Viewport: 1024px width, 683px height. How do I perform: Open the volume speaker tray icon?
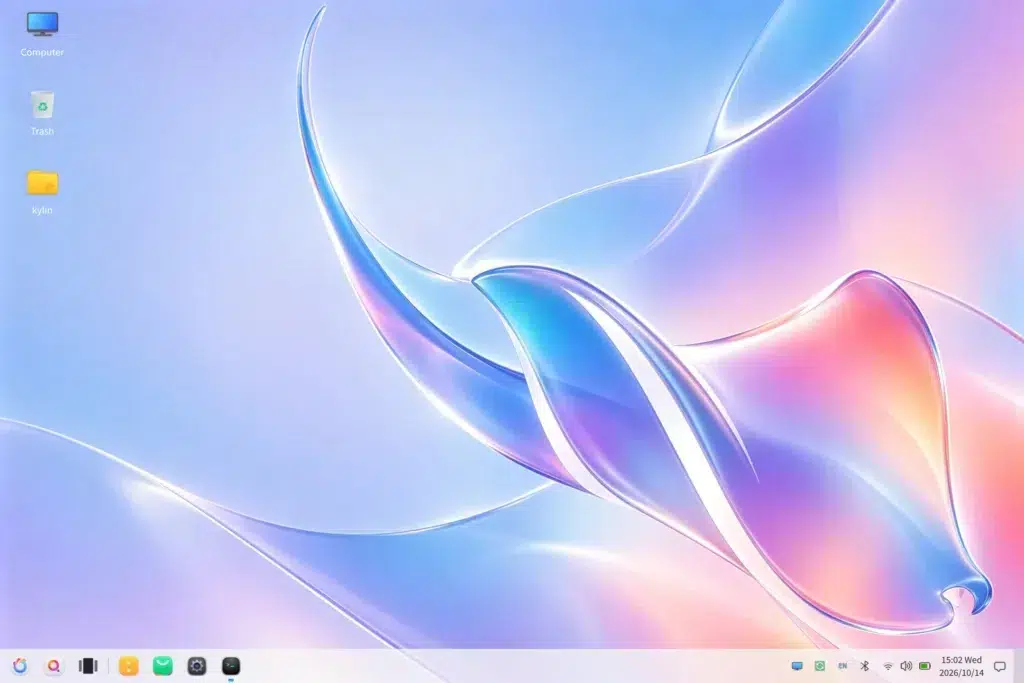coord(906,666)
